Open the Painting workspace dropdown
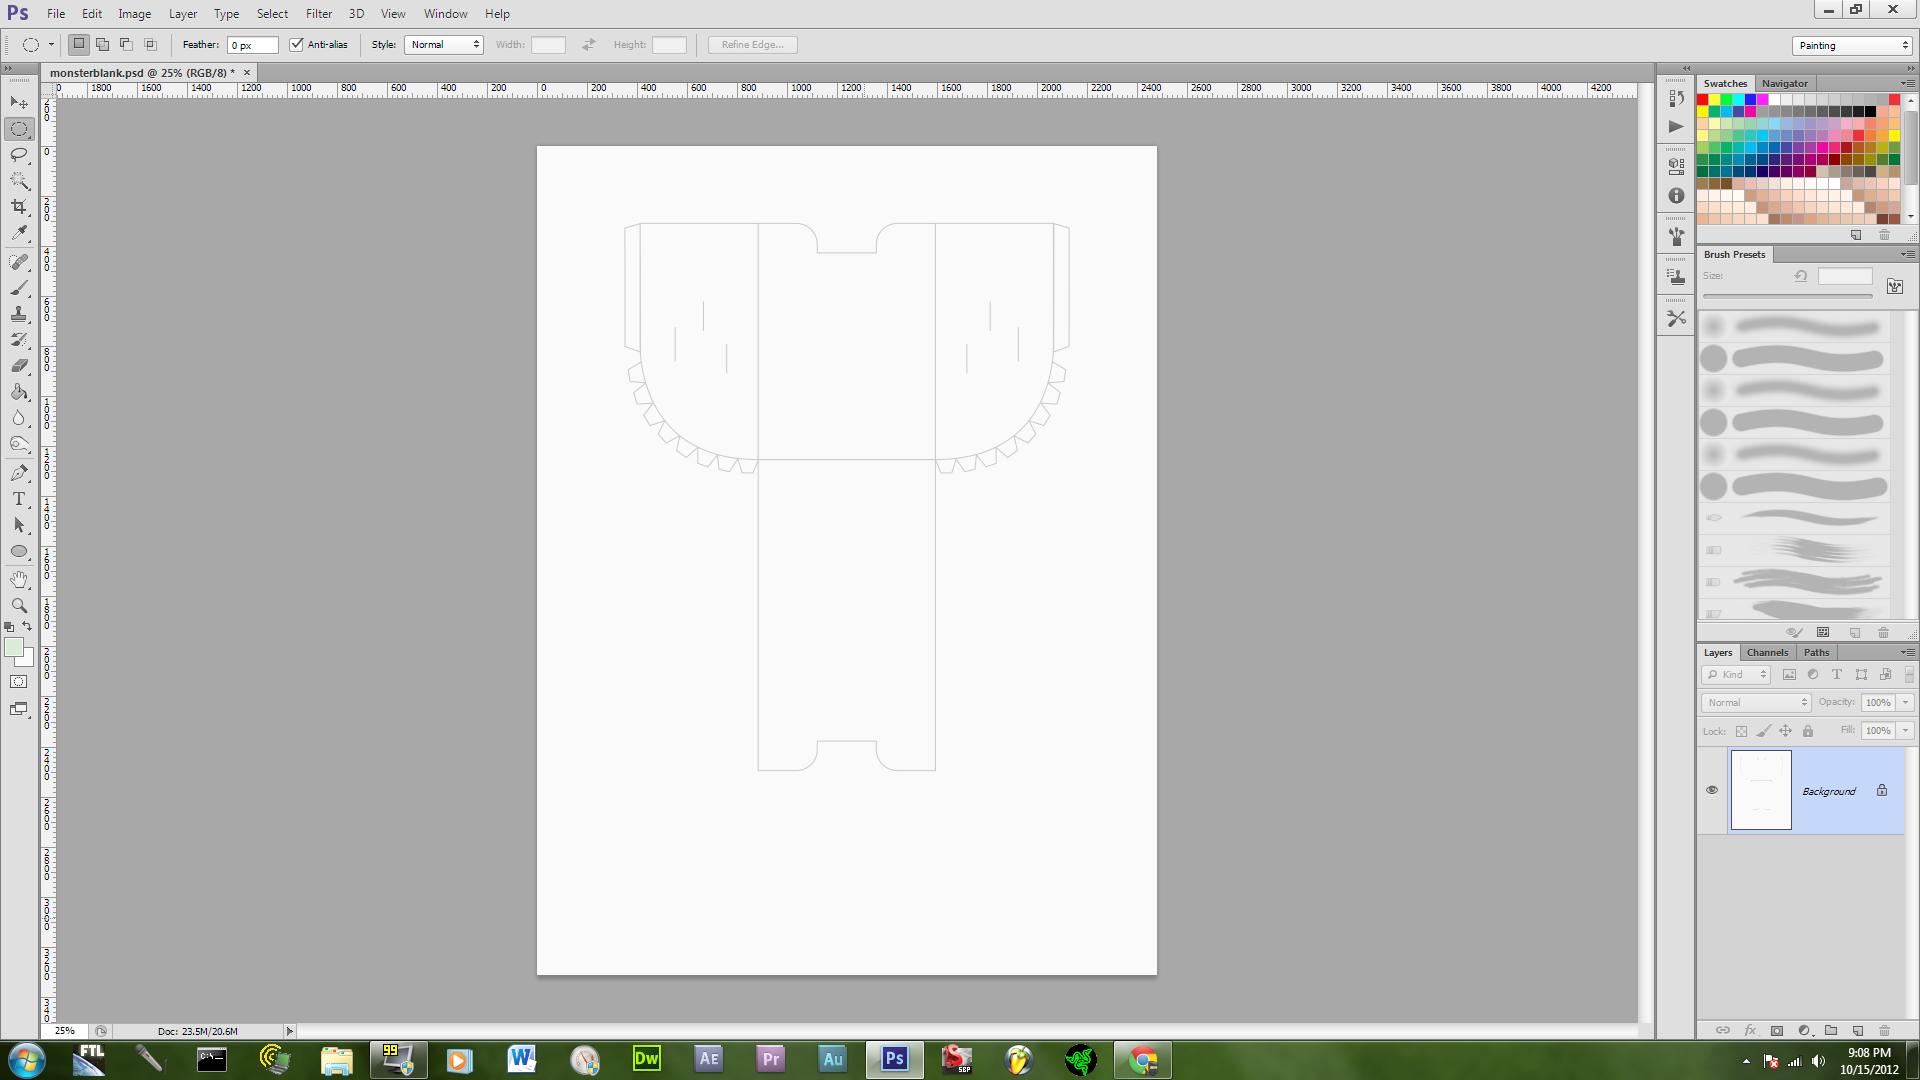Image resolution: width=1920 pixels, height=1080 pixels. [1852, 46]
